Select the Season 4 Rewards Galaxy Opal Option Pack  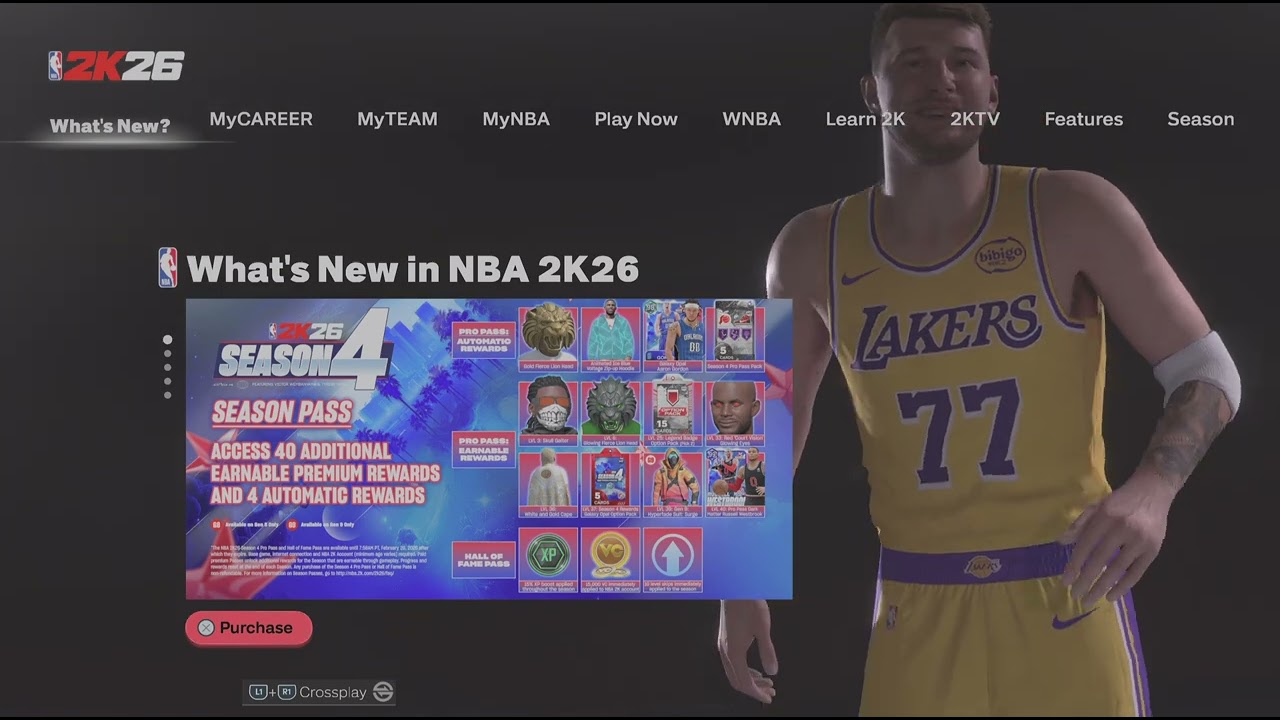(x=610, y=483)
